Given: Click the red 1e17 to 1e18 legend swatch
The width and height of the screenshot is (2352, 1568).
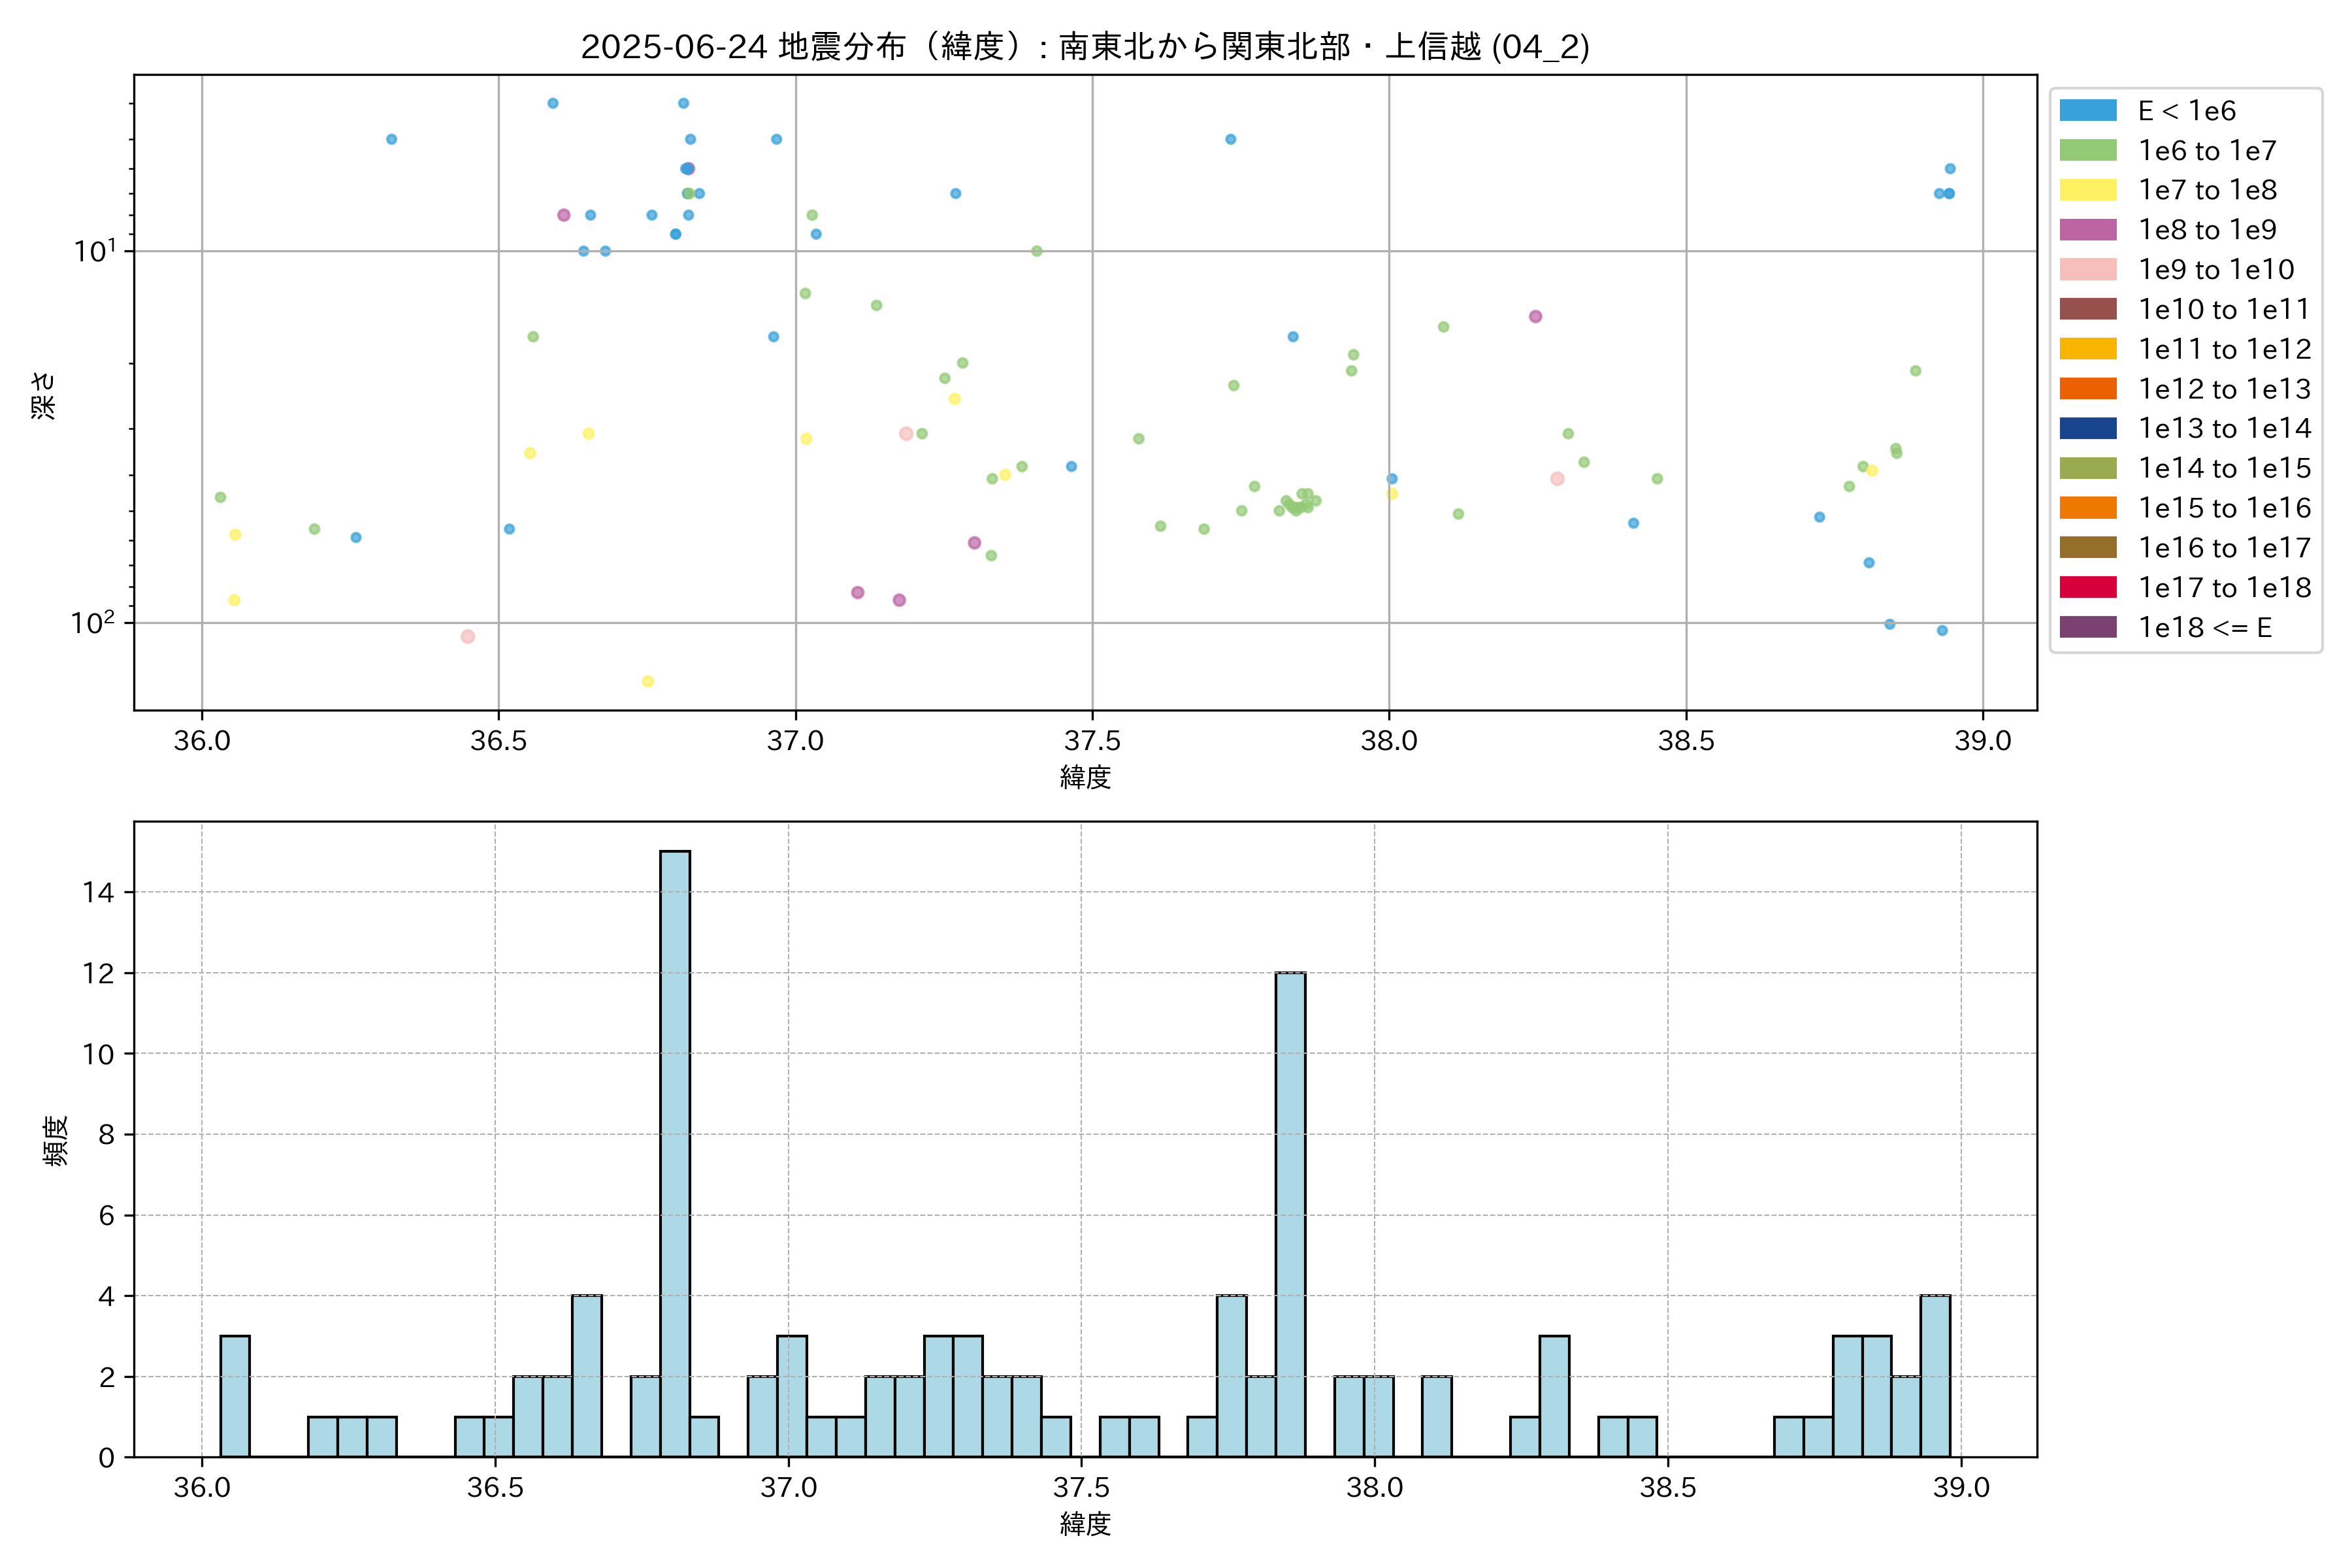Looking at the screenshot, I should (x=2087, y=587).
